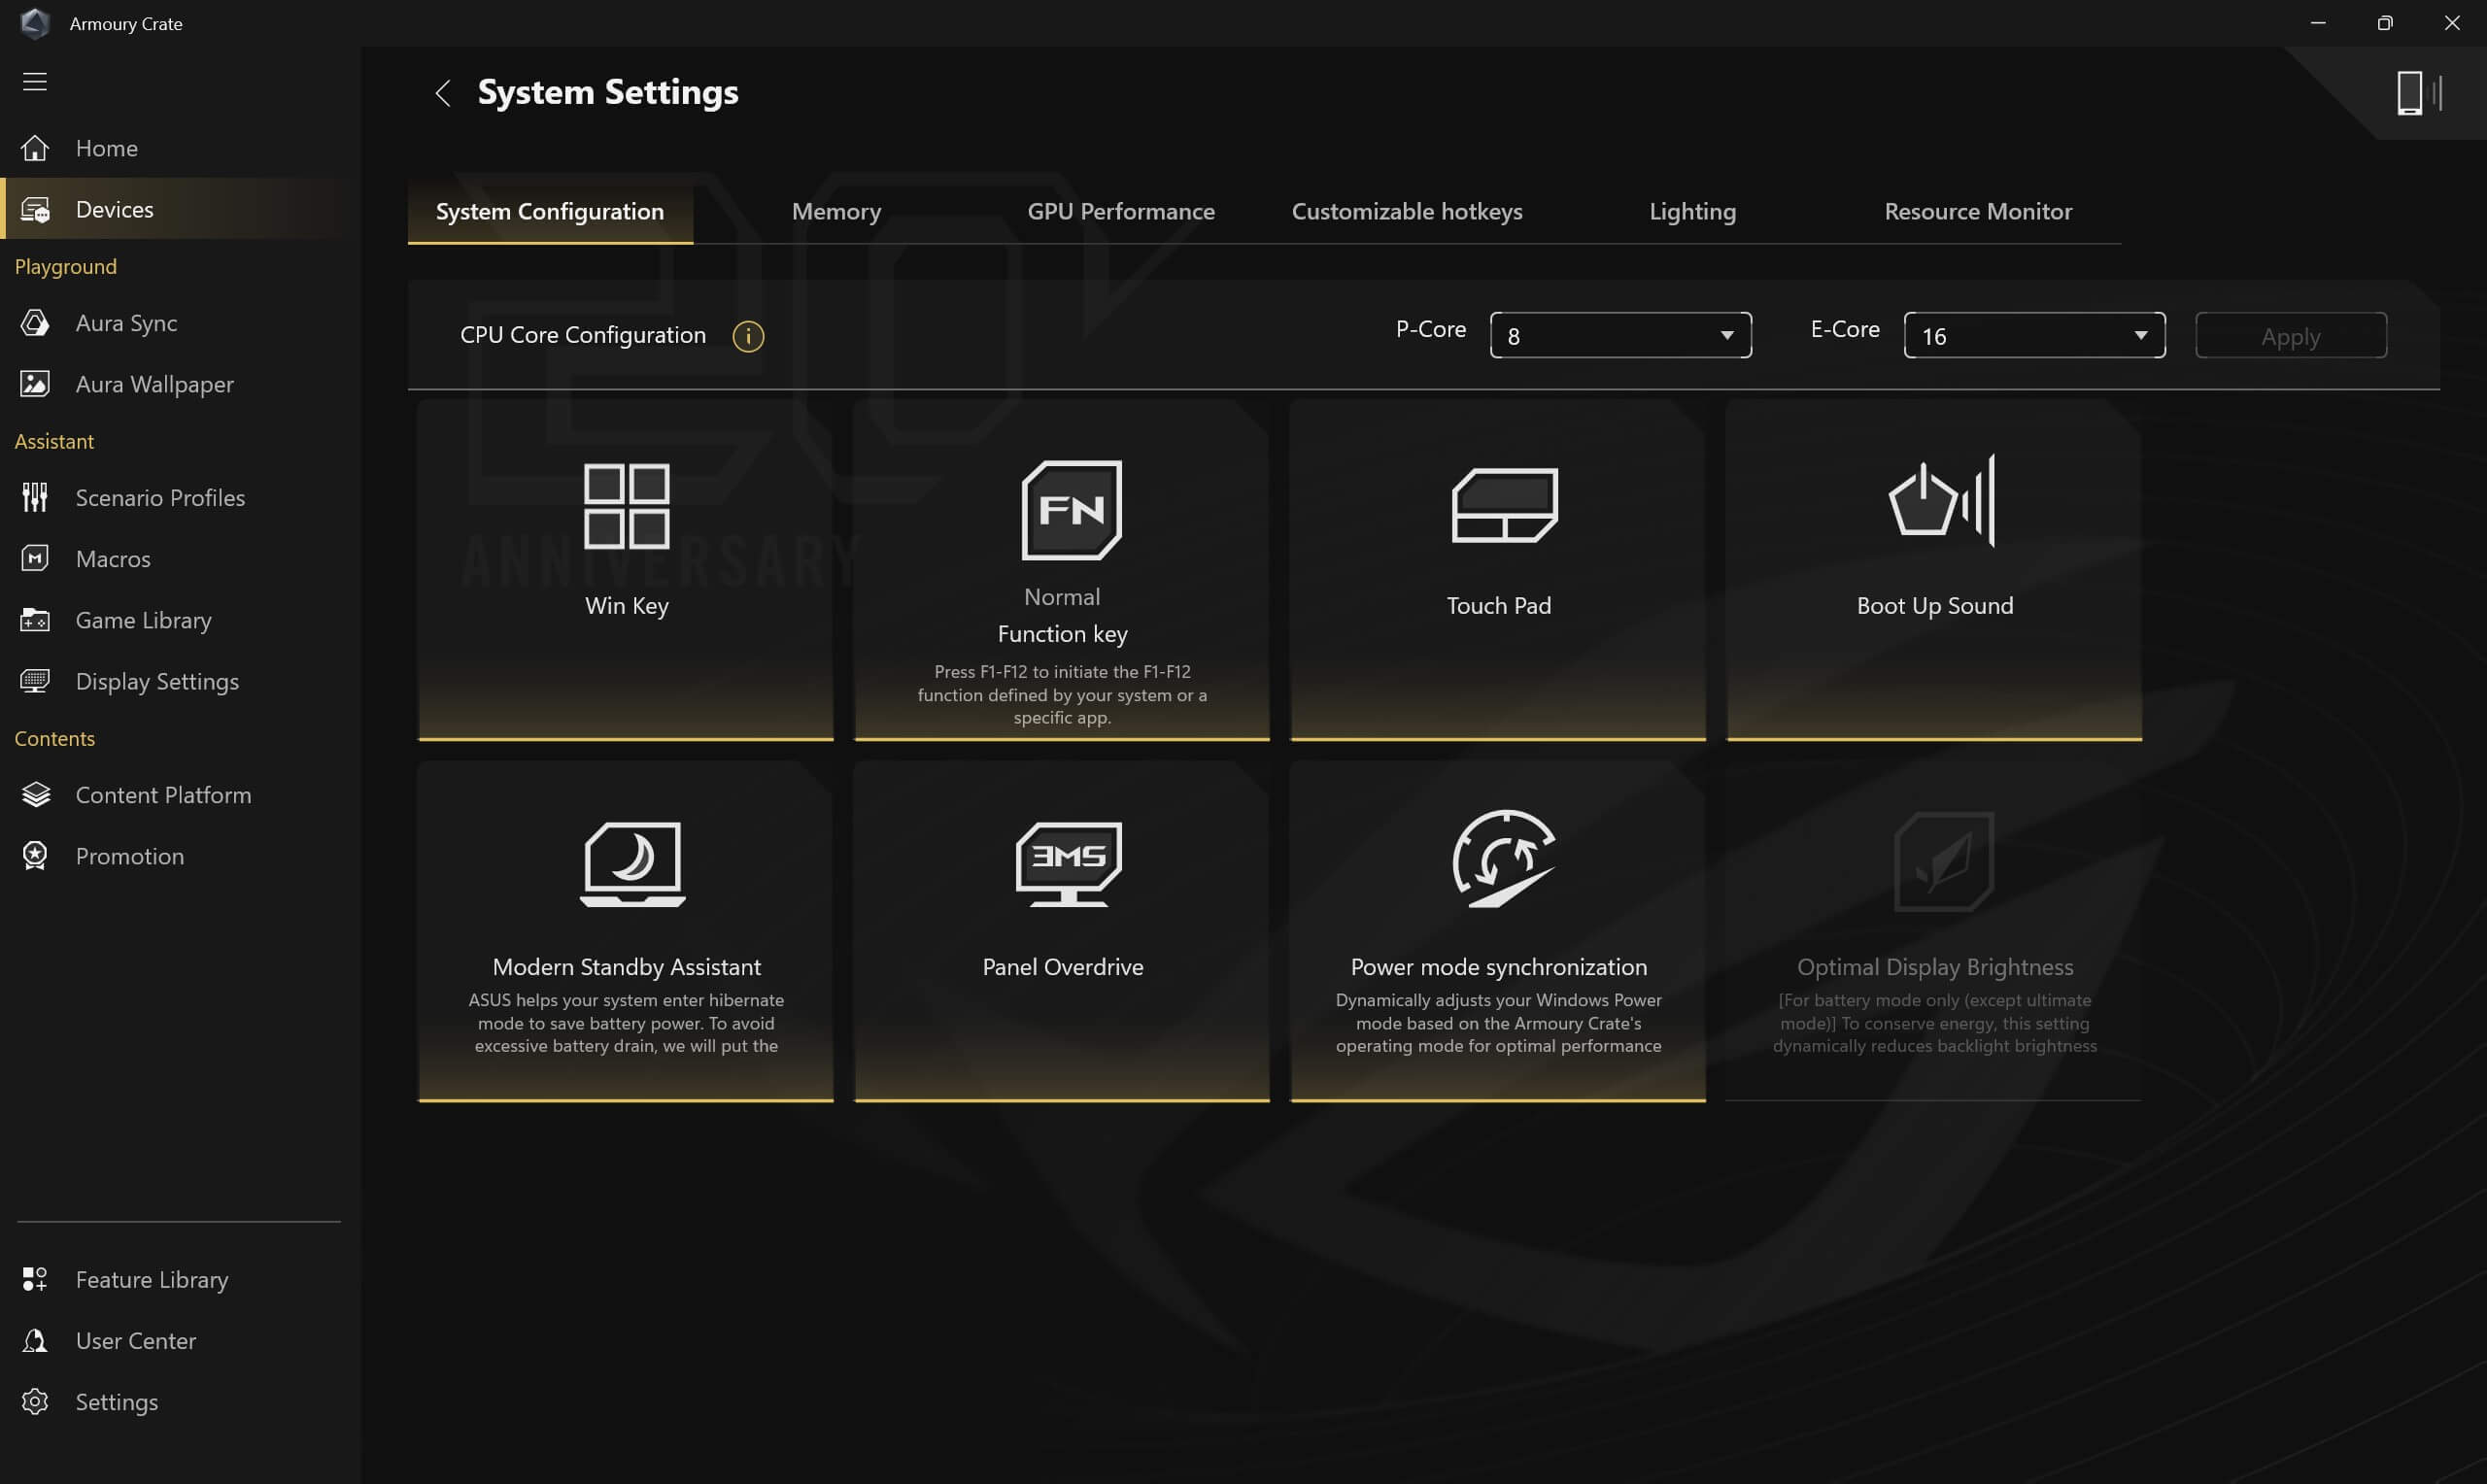Toggle the Touch Pad tile

(1498, 571)
